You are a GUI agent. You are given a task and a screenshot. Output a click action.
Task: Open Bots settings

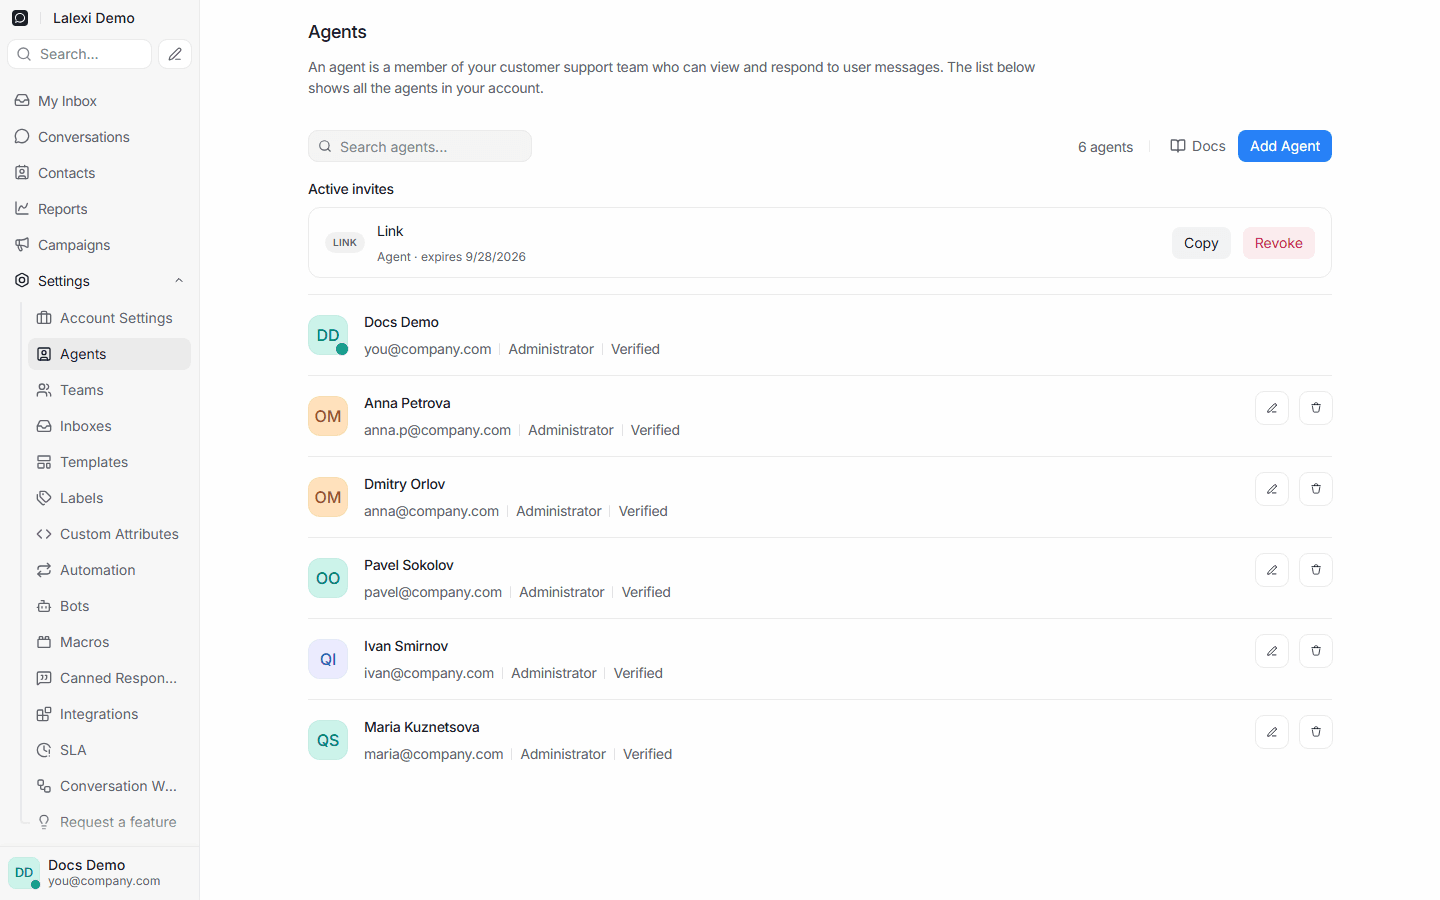point(110,606)
